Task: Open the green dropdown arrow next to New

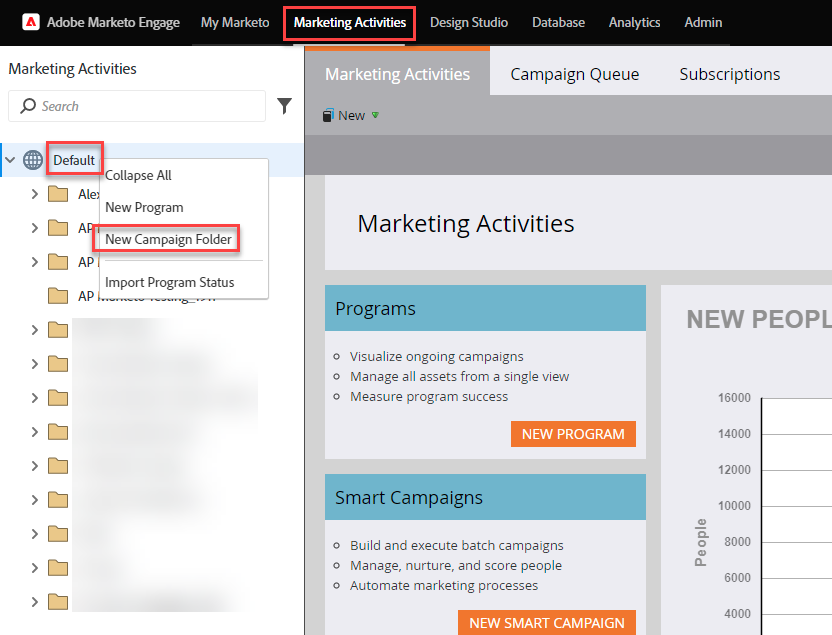Action: [x=373, y=115]
